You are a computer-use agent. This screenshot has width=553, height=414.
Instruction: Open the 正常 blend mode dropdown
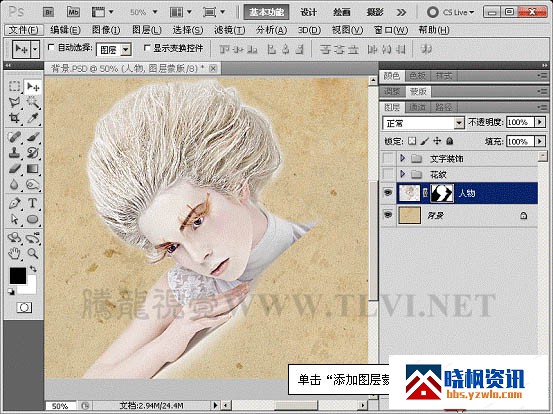pos(423,123)
